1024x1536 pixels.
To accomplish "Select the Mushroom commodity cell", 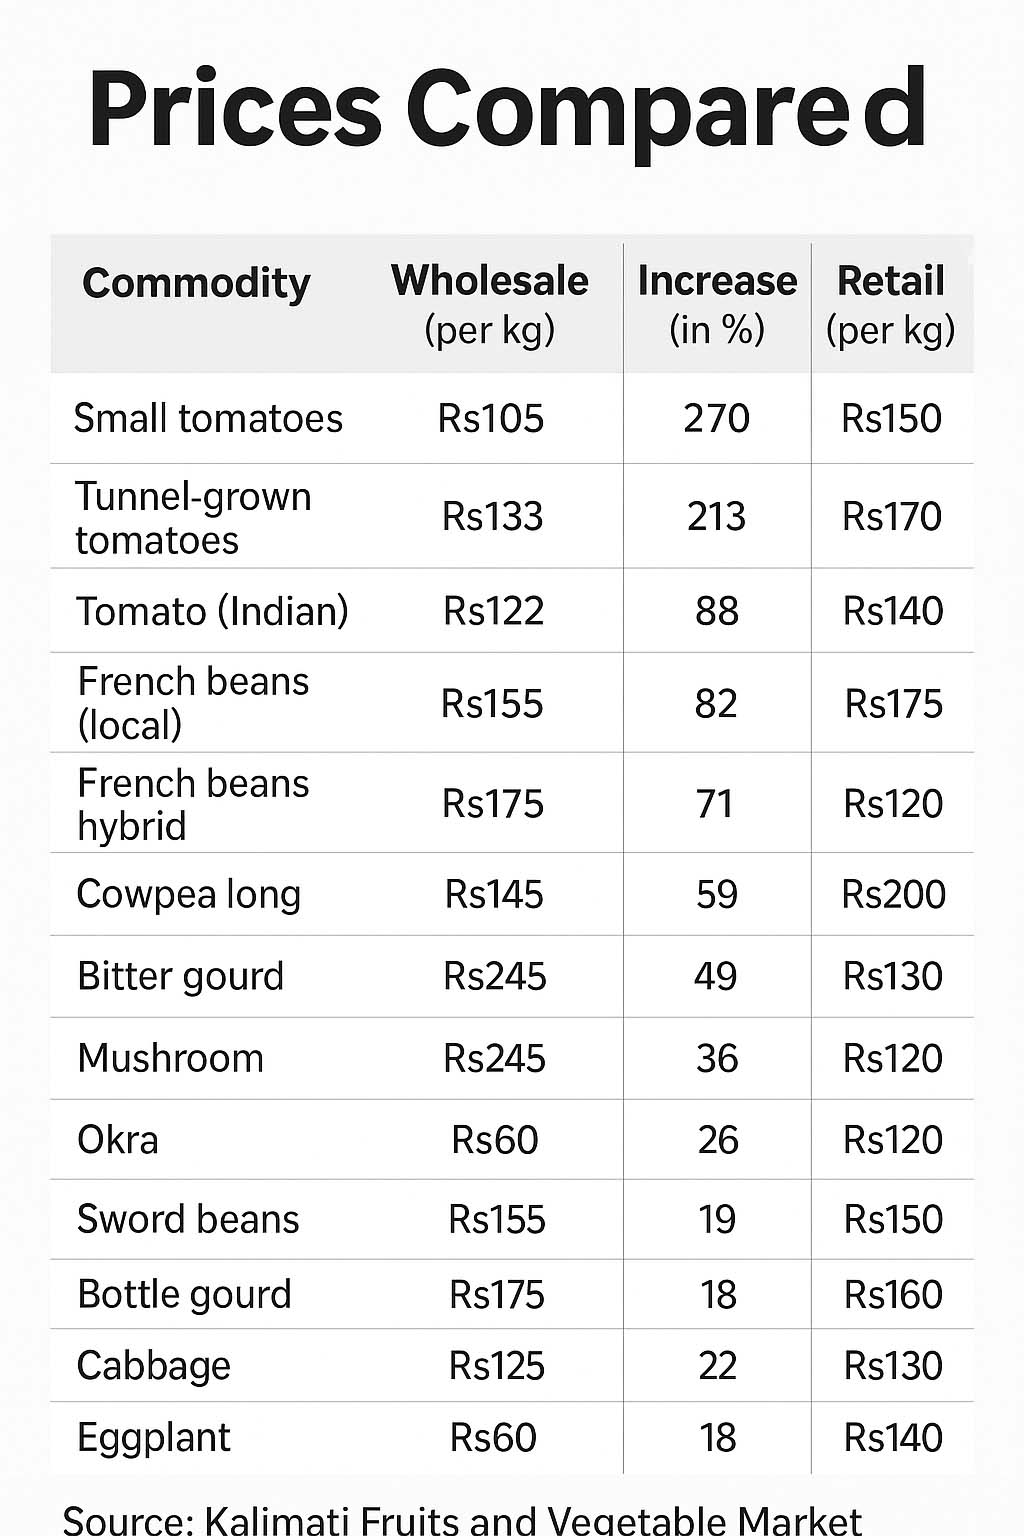I will click(x=171, y=1058).
